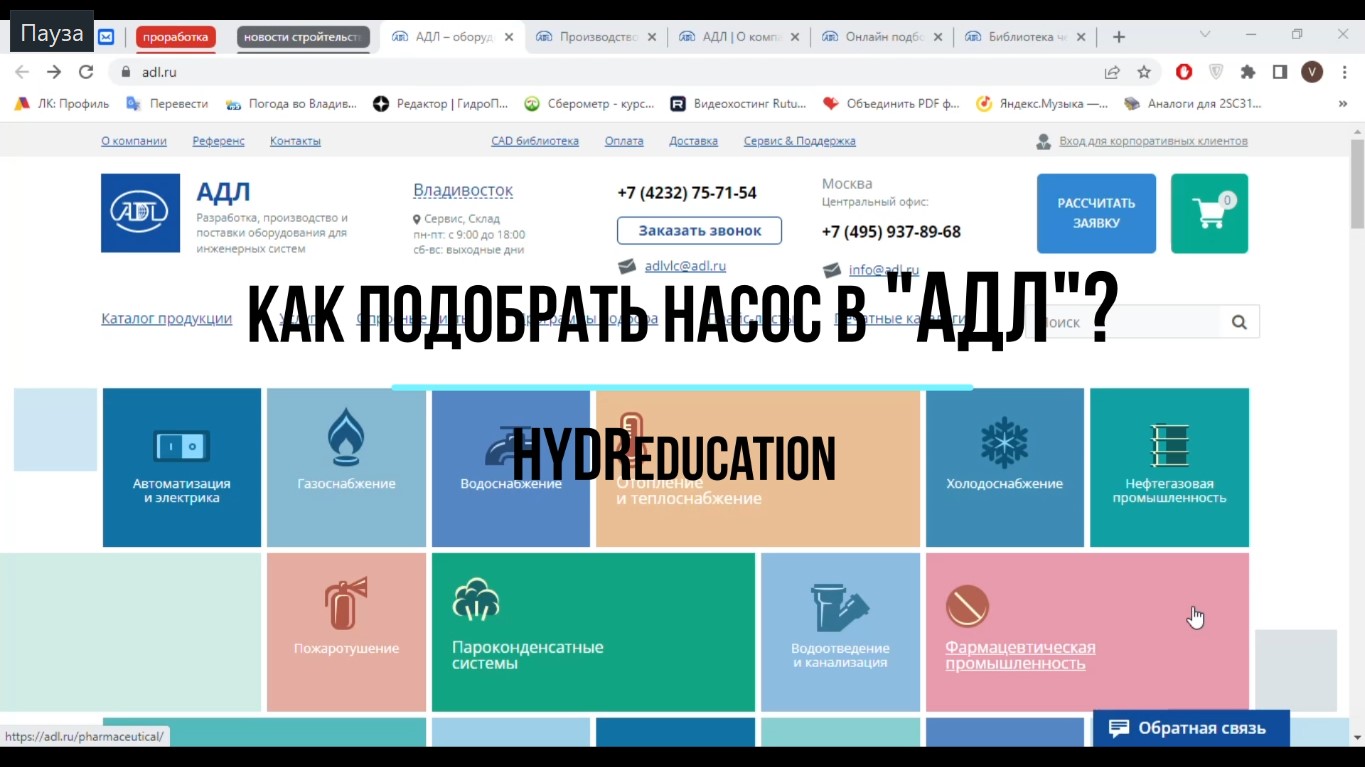Switch to the проработка tab group
This screenshot has width=1365, height=767.
[175, 37]
